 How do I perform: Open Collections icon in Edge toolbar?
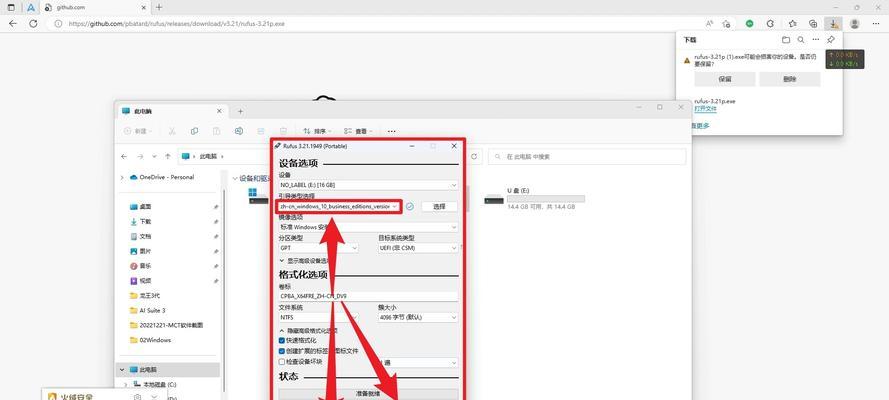tap(813, 24)
